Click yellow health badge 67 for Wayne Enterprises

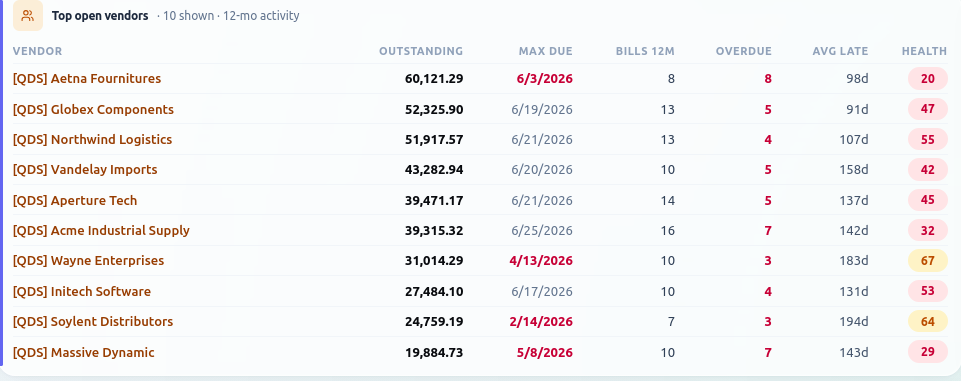[928, 261]
